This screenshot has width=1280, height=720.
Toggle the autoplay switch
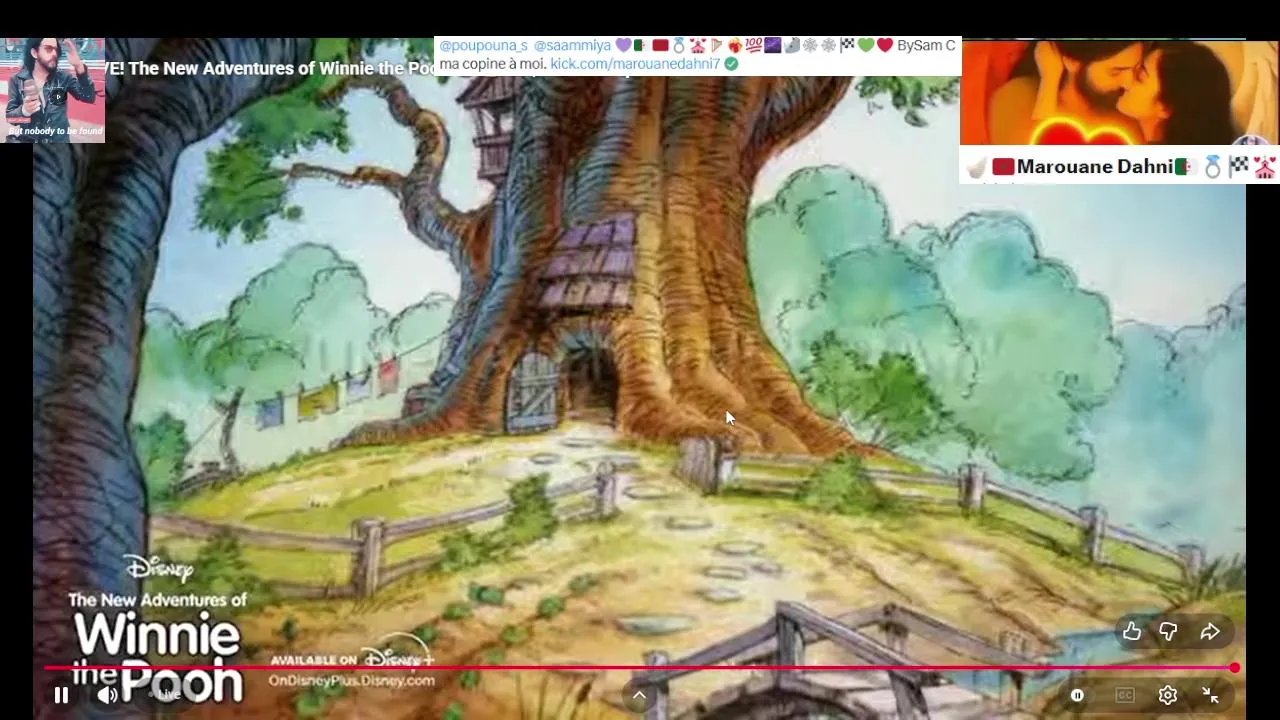(1077, 695)
